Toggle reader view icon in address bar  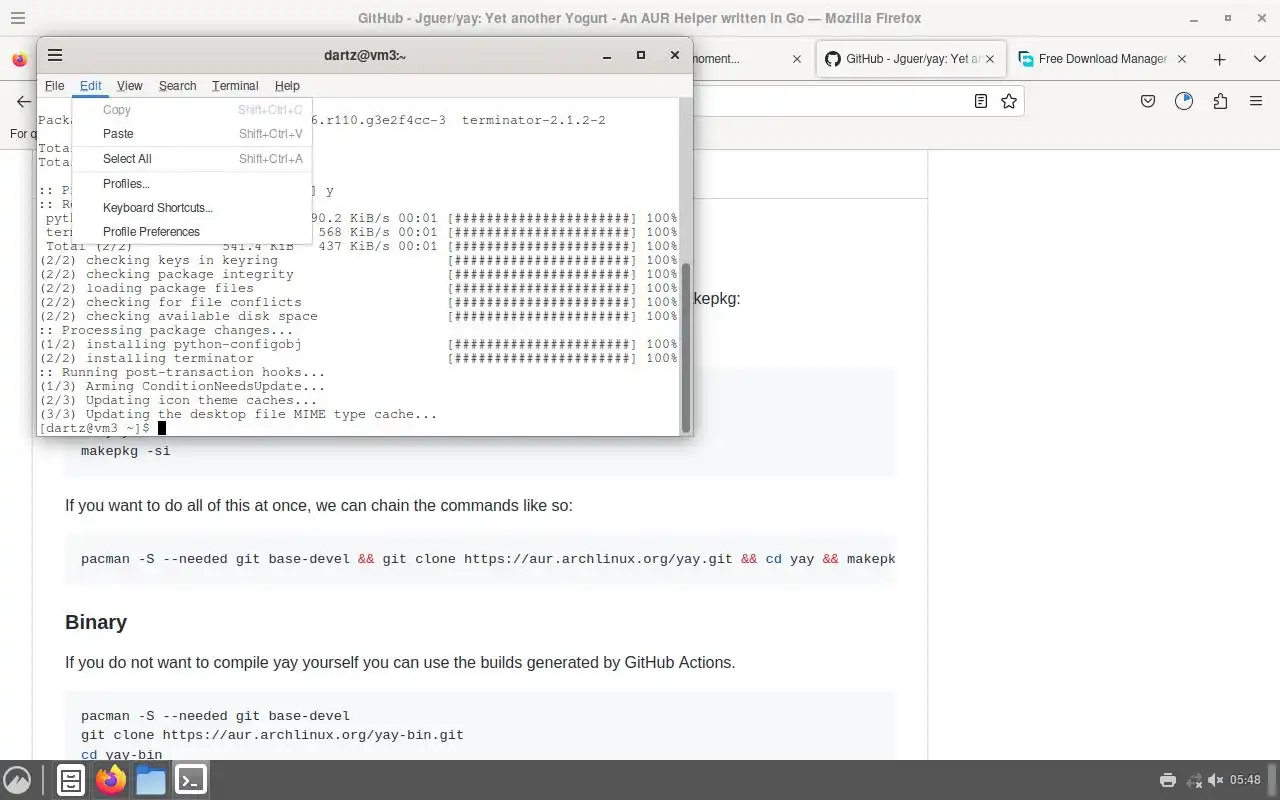click(981, 101)
